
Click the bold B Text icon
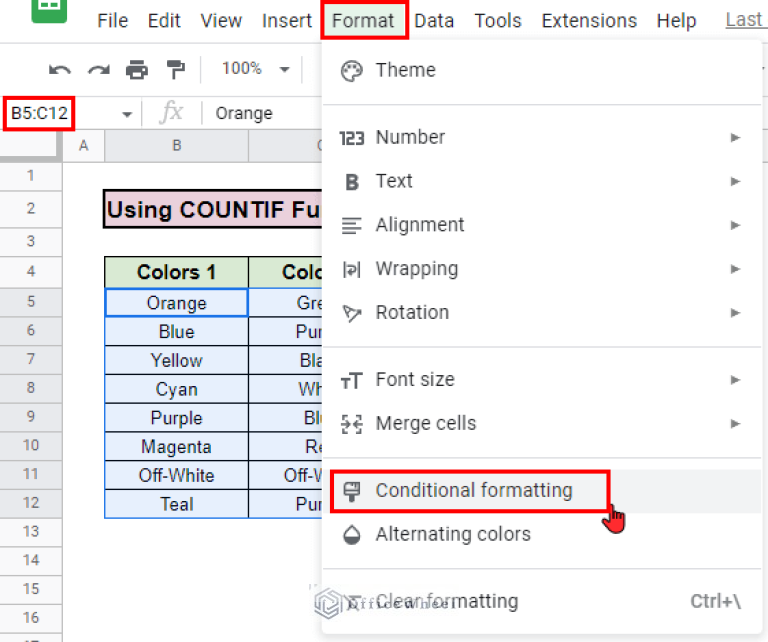click(x=352, y=182)
